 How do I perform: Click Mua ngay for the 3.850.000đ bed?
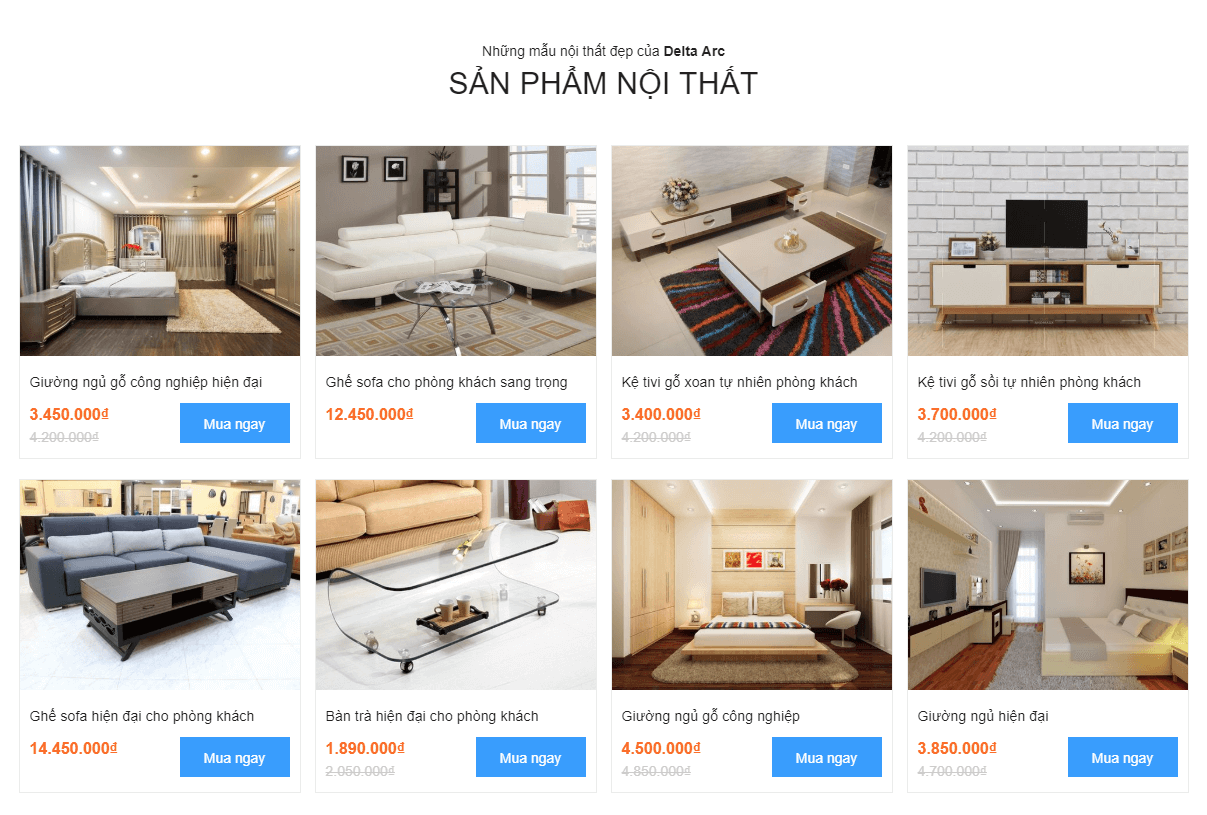click(1123, 757)
